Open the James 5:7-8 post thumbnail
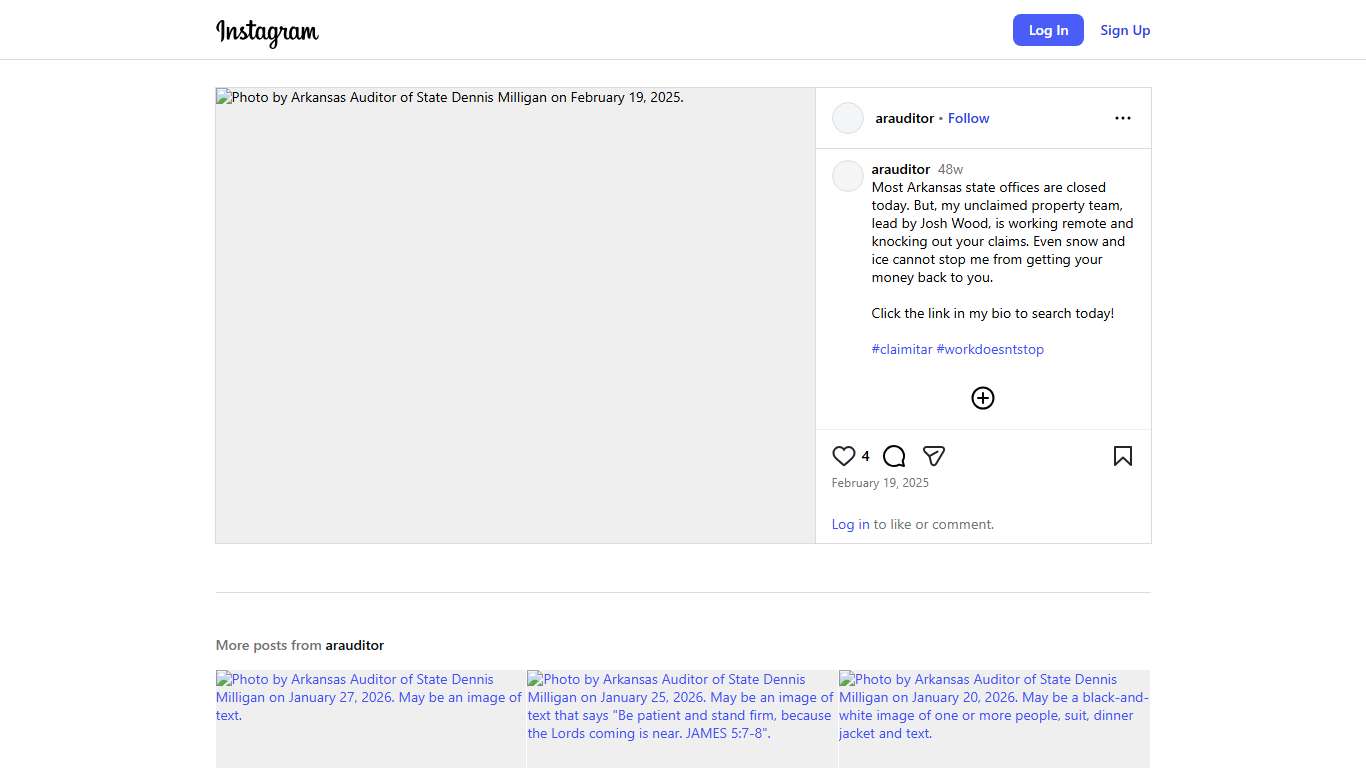The width and height of the screenshot is (1366, 768). 682,720
